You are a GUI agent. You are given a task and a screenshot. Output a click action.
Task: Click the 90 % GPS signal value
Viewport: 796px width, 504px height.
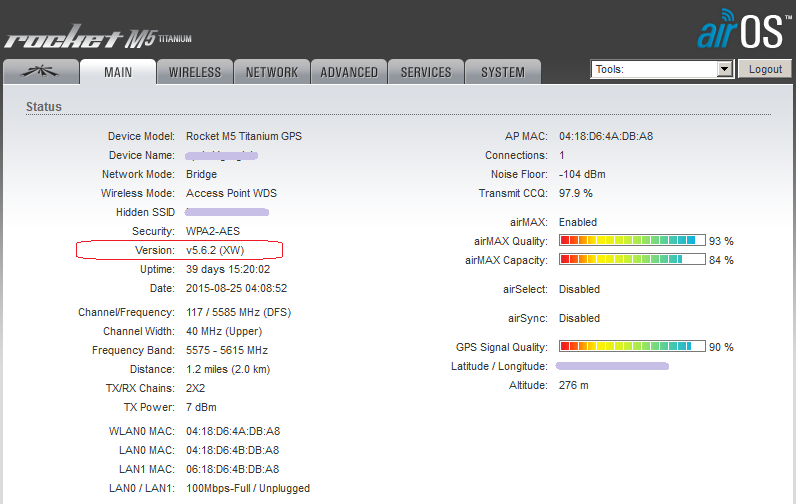[721, 347]
